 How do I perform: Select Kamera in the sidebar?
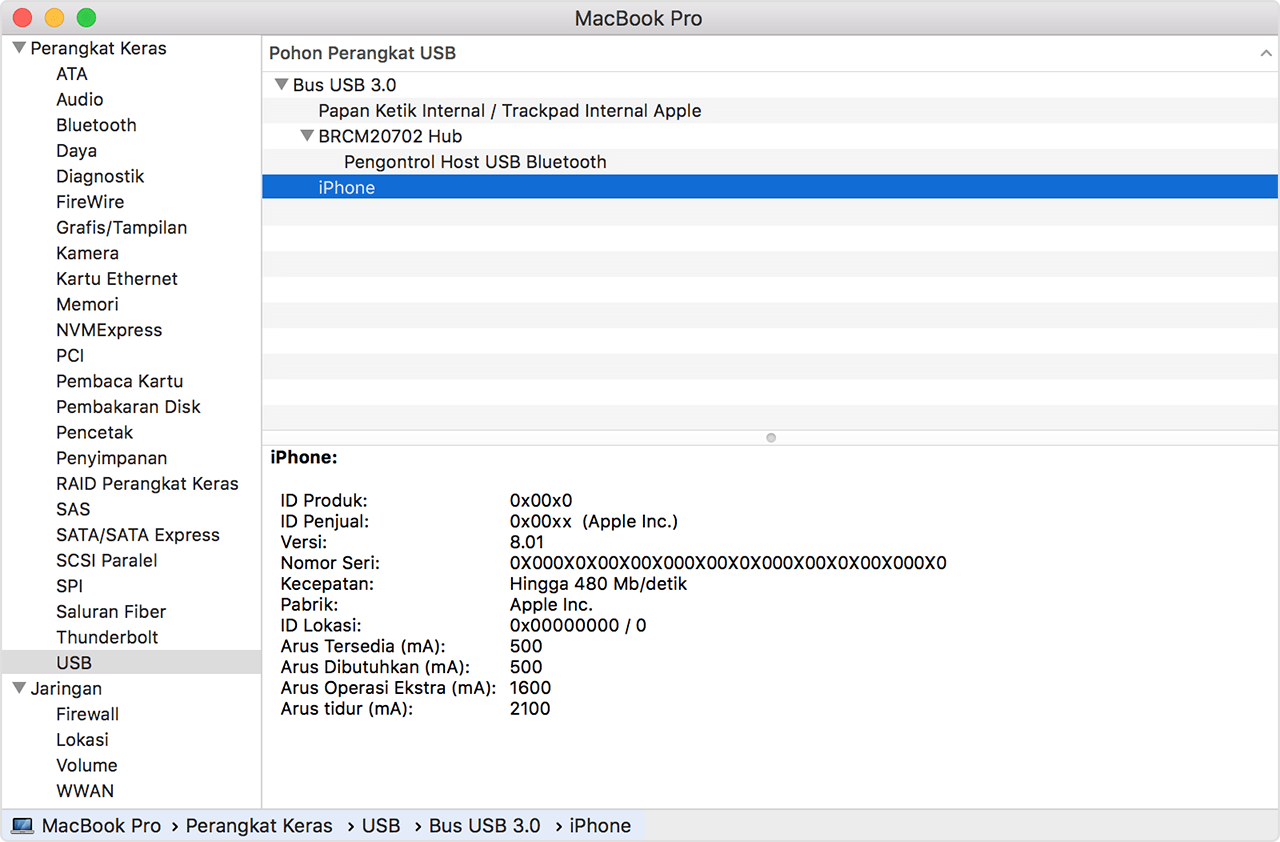(88, 253)
